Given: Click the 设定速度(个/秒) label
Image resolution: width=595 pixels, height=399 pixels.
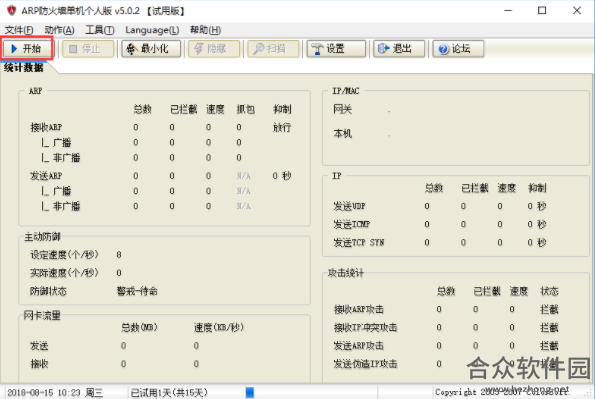Looking at the screenshot, I should pos(64,255).
